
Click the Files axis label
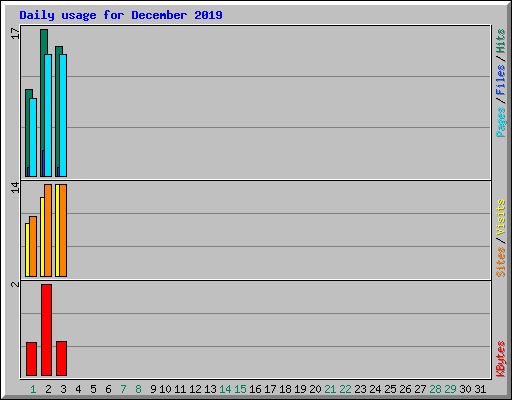pyautogui.click(x=500, y=80)
